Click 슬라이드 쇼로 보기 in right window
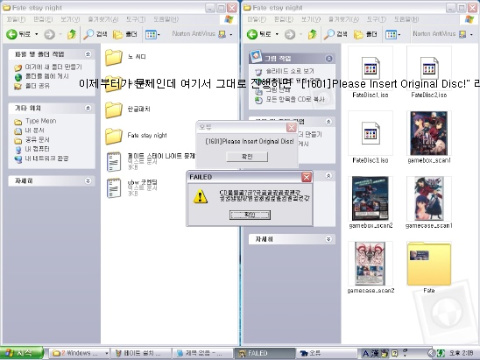 [290, 71]
